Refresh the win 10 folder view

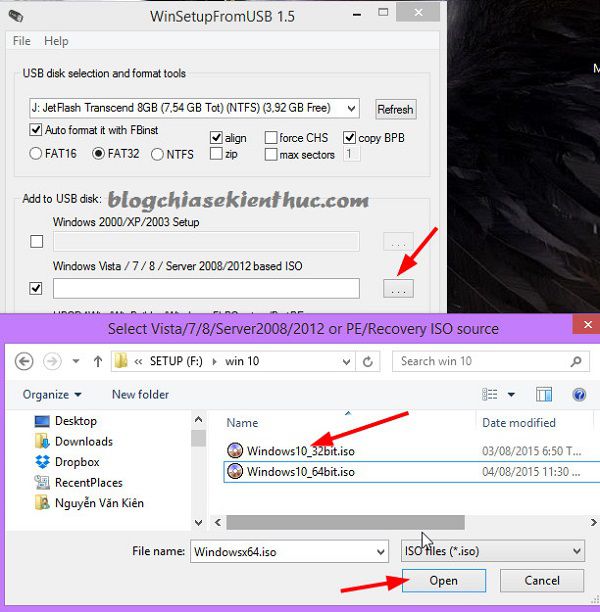368,362
